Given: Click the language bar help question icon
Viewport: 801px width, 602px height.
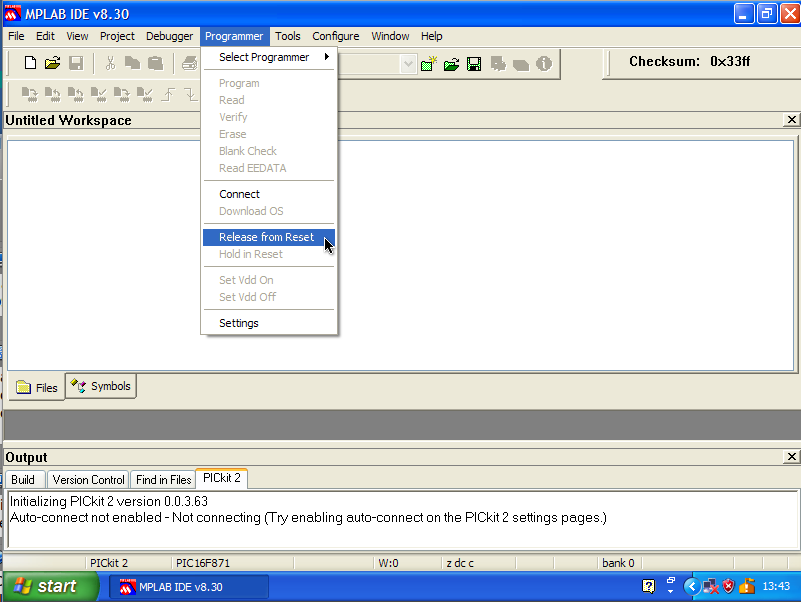Looking at the screenshot, I should pyautogui.click(x=648, y=586).
